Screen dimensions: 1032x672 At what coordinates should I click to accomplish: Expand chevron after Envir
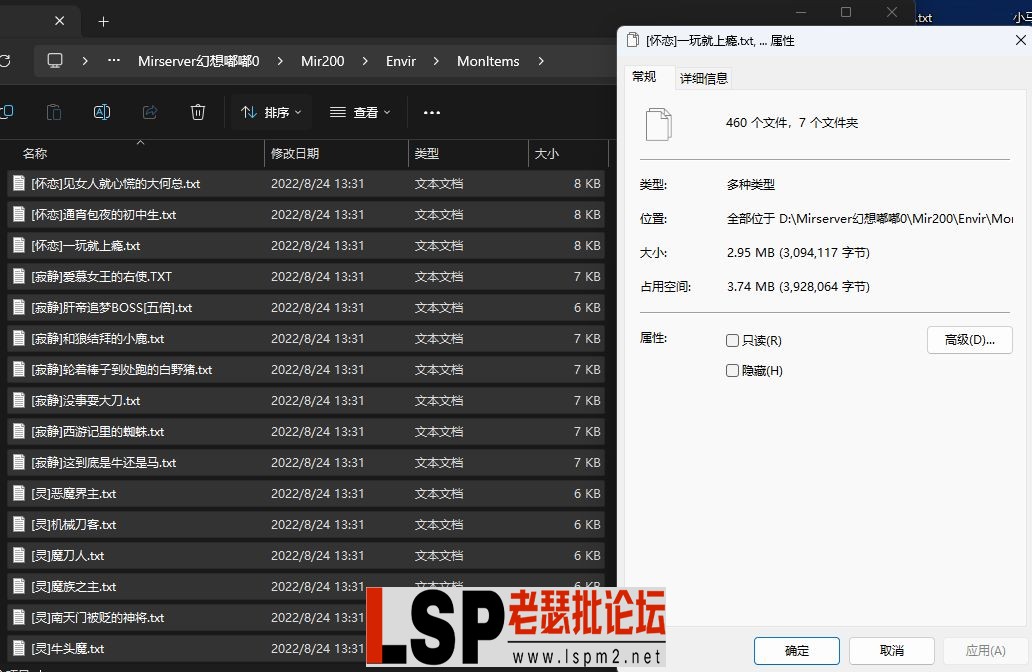[x=436, y=61]
